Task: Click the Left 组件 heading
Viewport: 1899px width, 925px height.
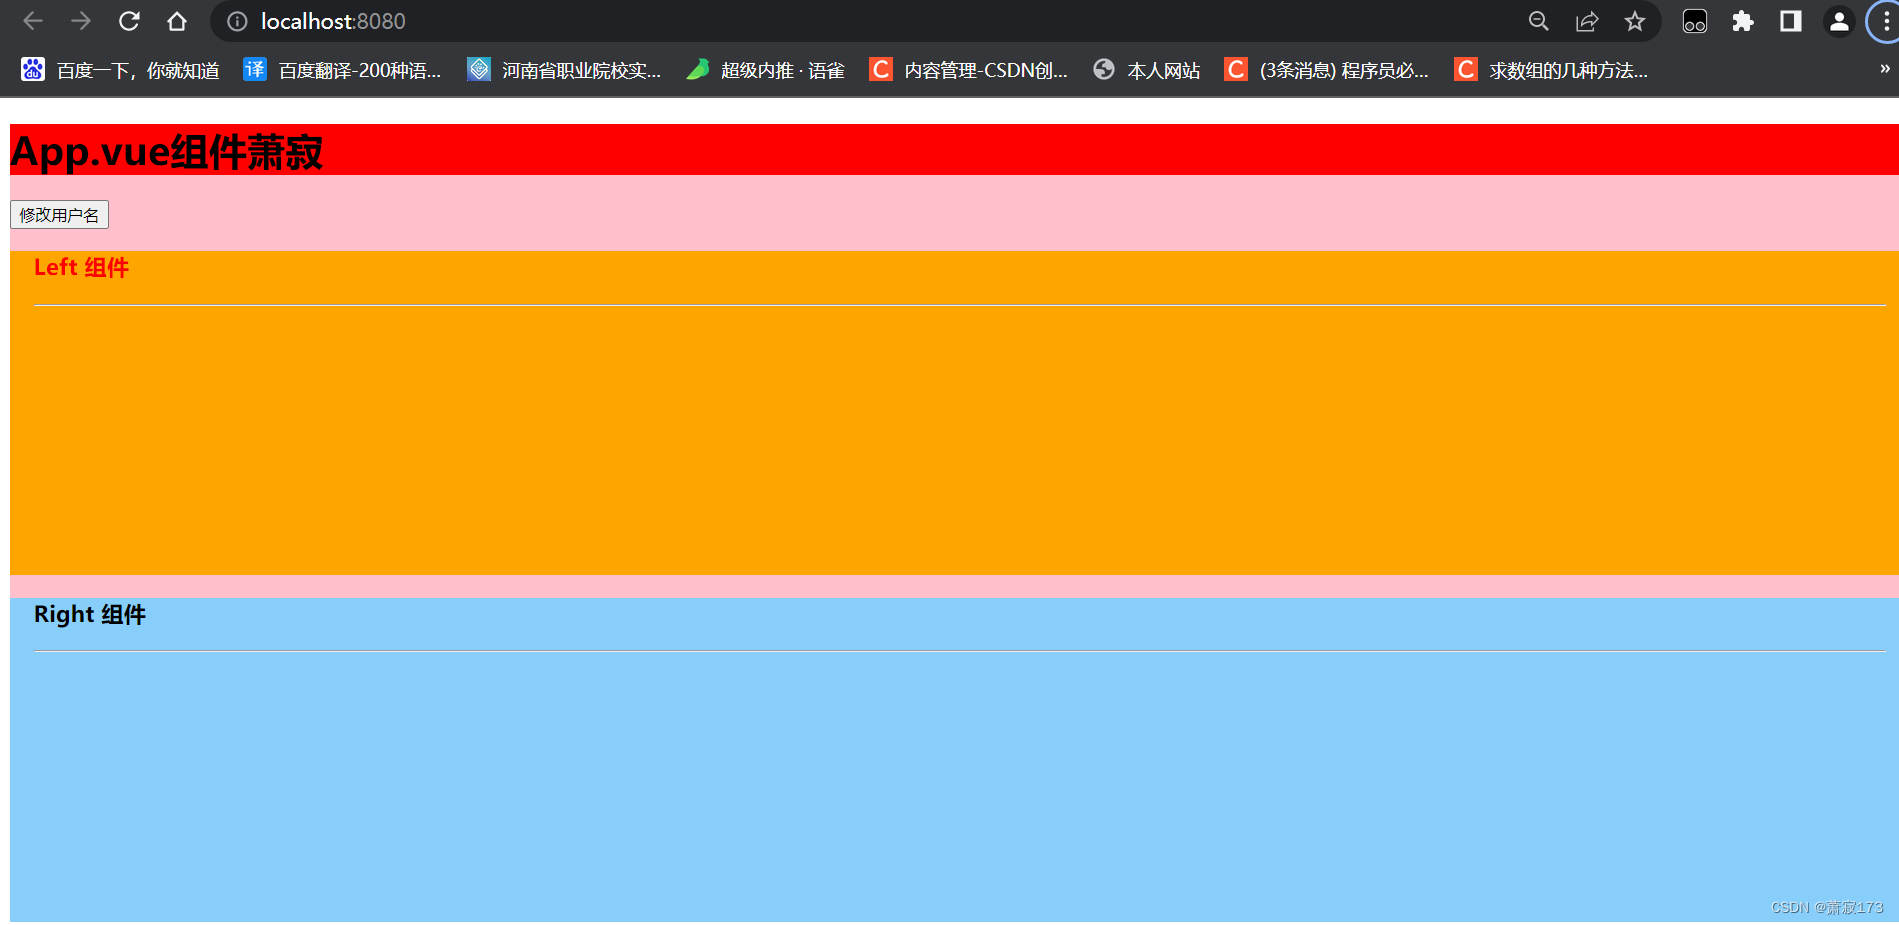Action: click(x=81, y=268)
